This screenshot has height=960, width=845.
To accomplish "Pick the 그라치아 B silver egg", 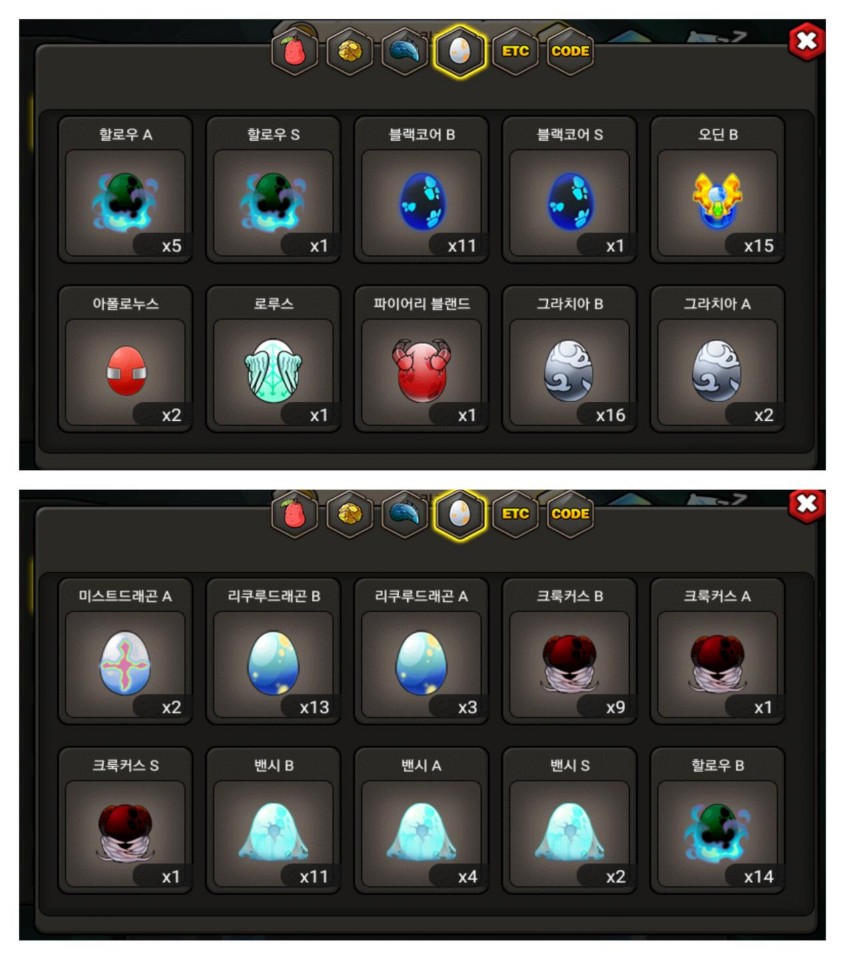I will [x=569, y=359].
